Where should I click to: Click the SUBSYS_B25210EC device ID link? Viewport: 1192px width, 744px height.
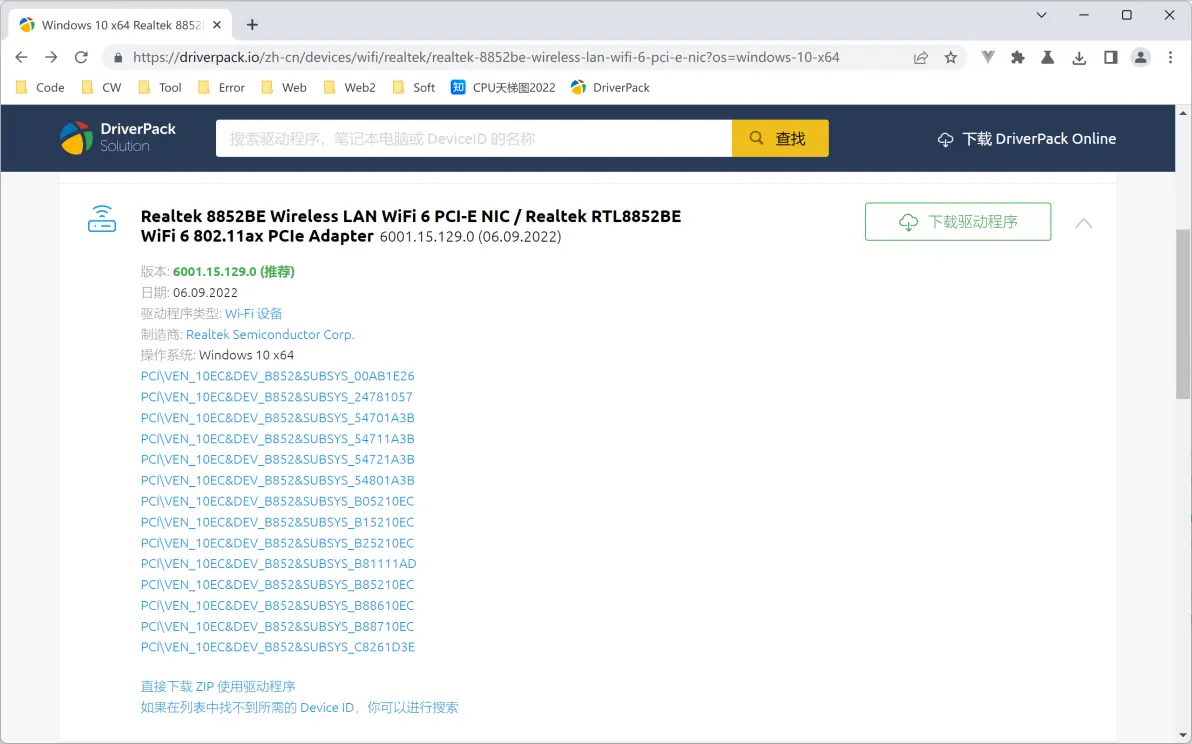coord(277,543)
